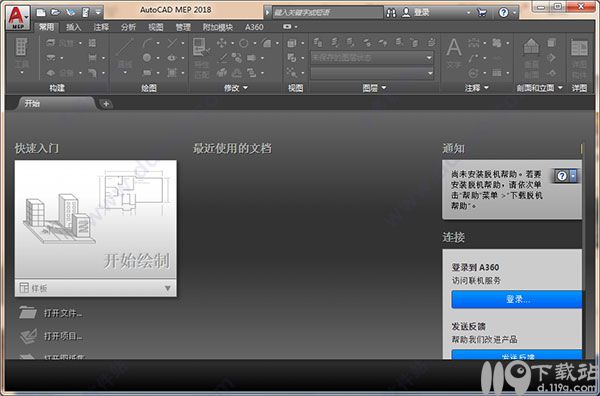This screenshot has width=600, height=396.
Task: Click the Match Properties icon in 修改 panel
Action: (201, 47)
